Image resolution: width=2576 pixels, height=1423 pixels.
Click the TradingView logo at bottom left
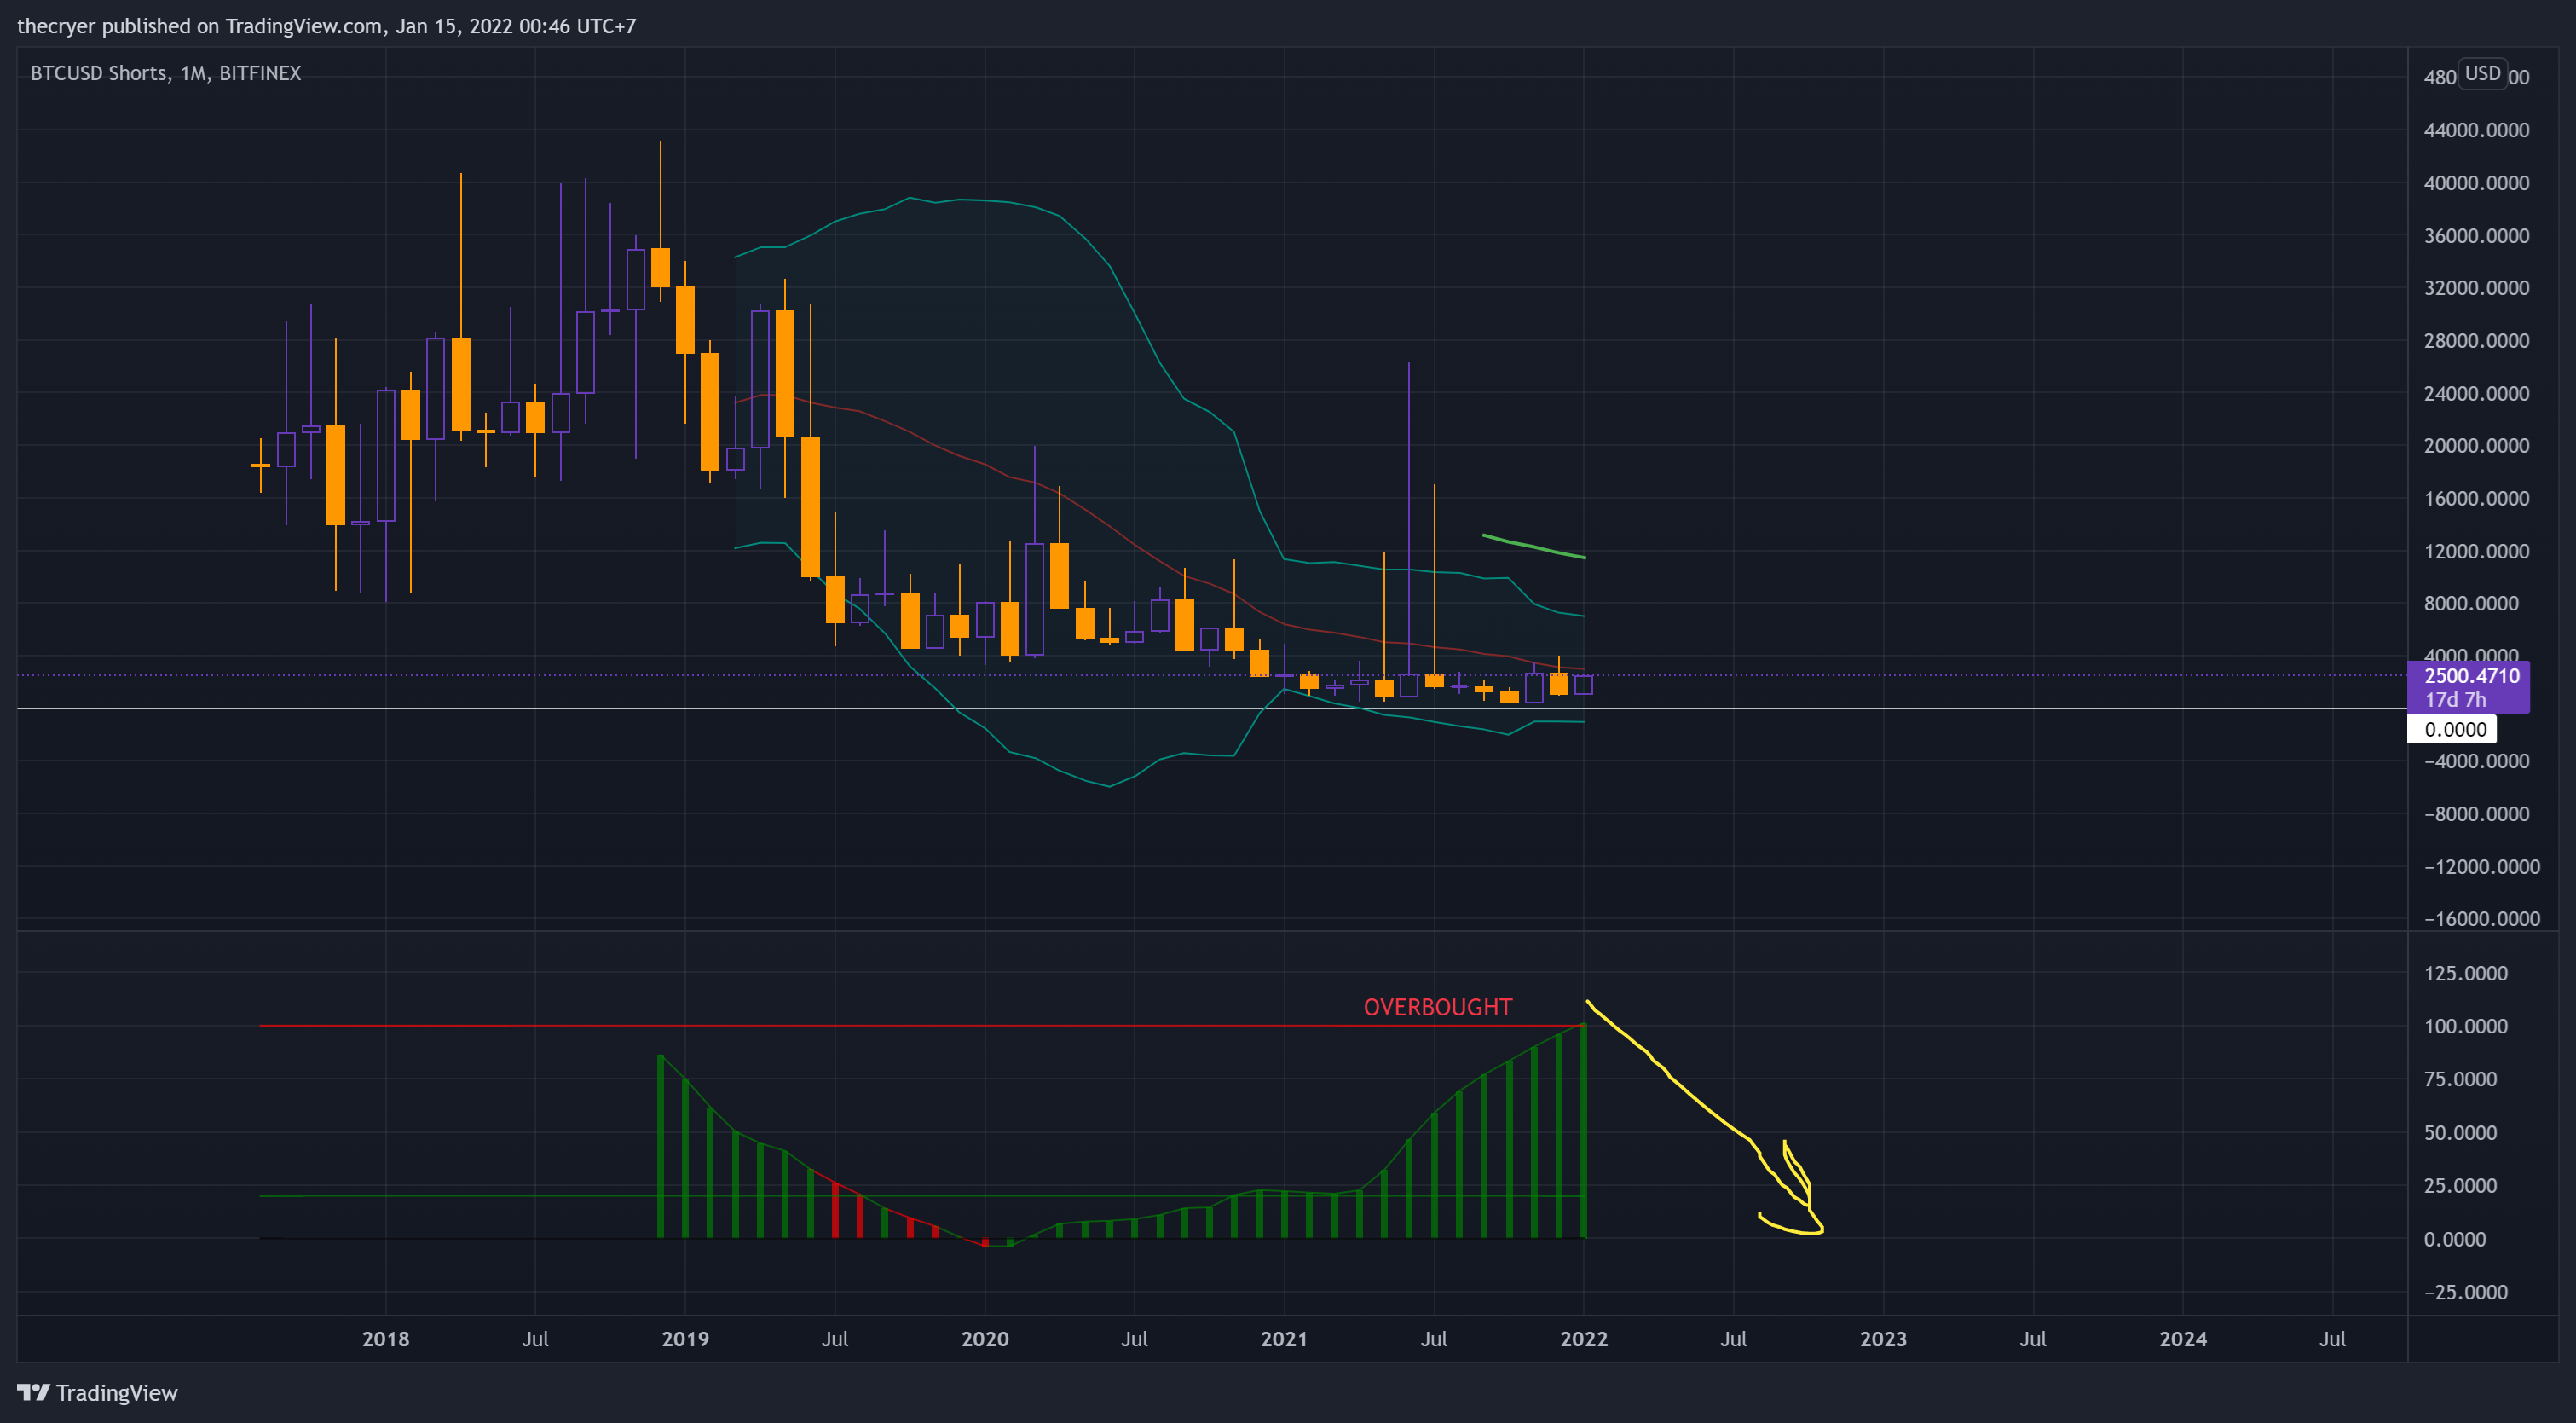point(97,1392)
